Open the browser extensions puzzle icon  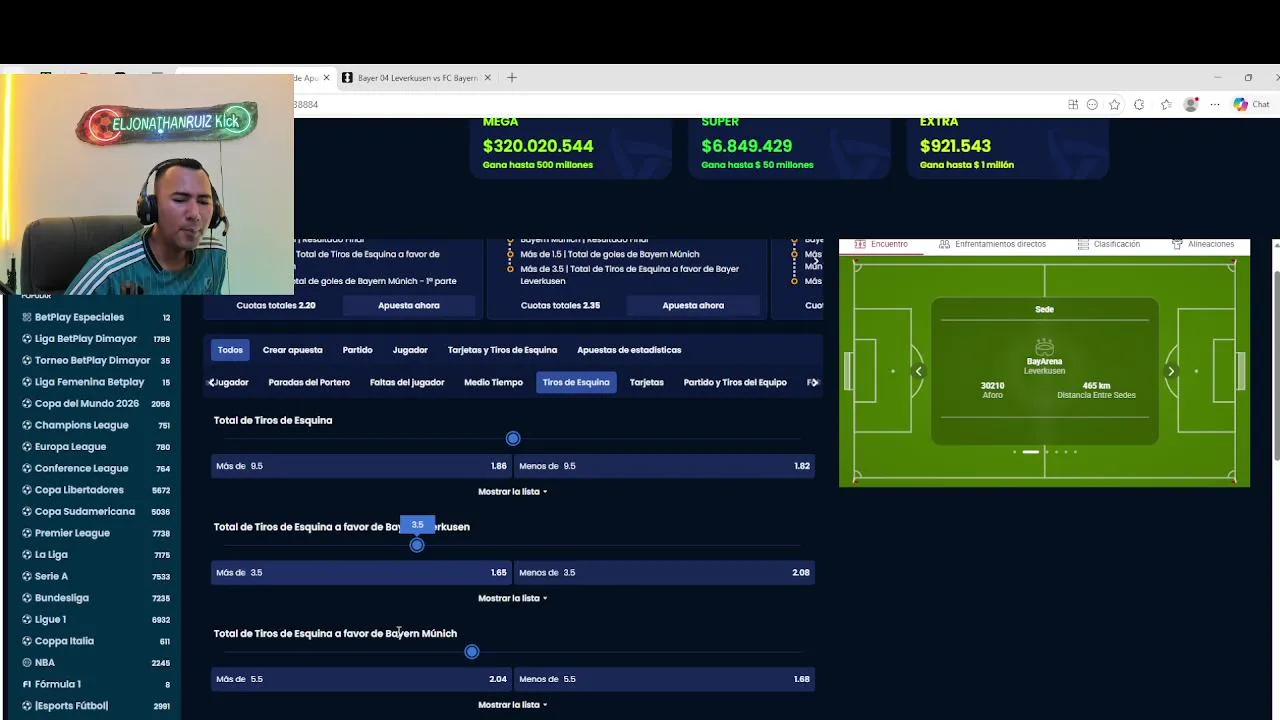tap(1139, 104)
